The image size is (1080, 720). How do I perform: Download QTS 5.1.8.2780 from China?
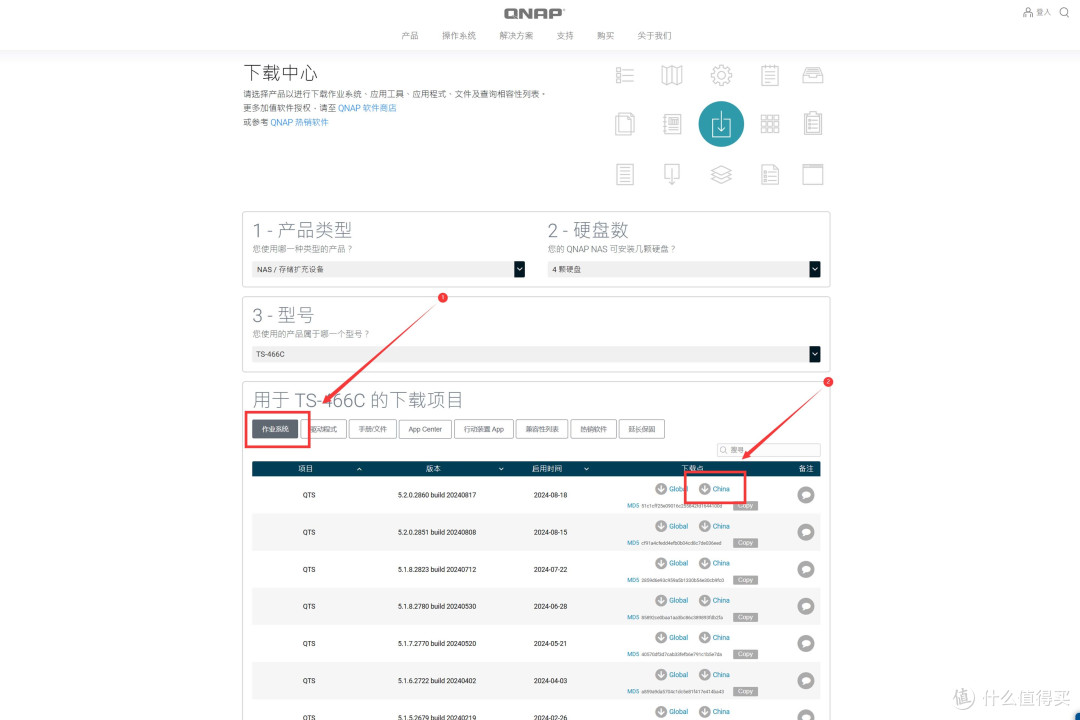click(714, 600)
